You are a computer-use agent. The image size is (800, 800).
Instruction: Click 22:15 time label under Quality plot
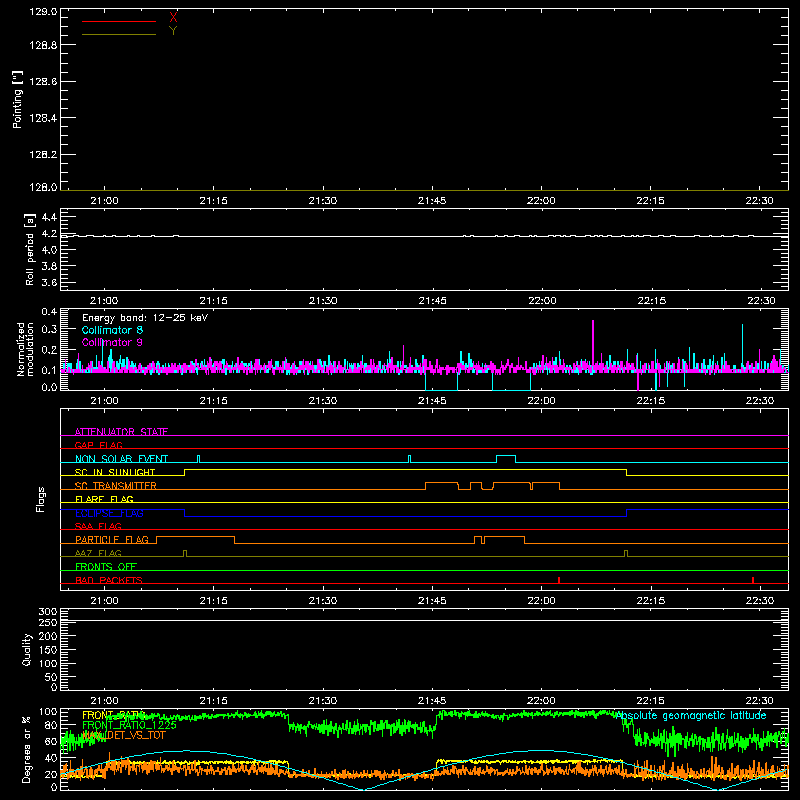pyautogui.click(x=650, y=701)
